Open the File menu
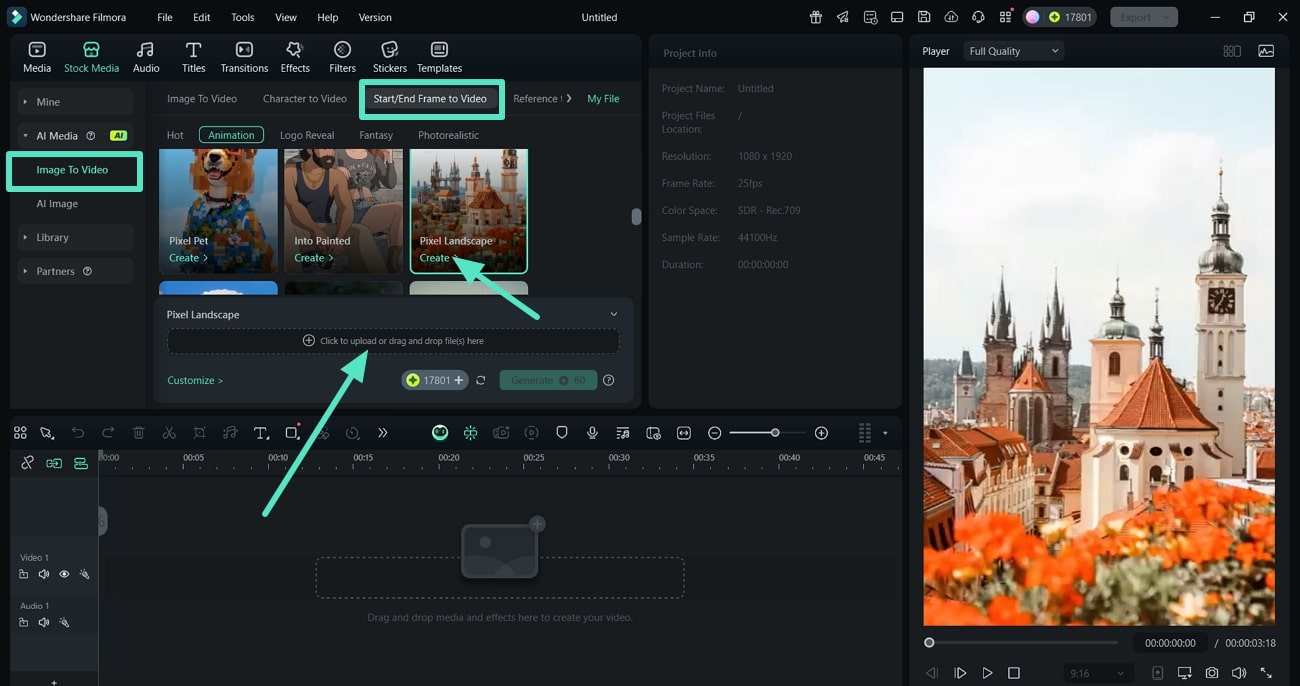The image size is (1300, 686). tap(165, 17)
